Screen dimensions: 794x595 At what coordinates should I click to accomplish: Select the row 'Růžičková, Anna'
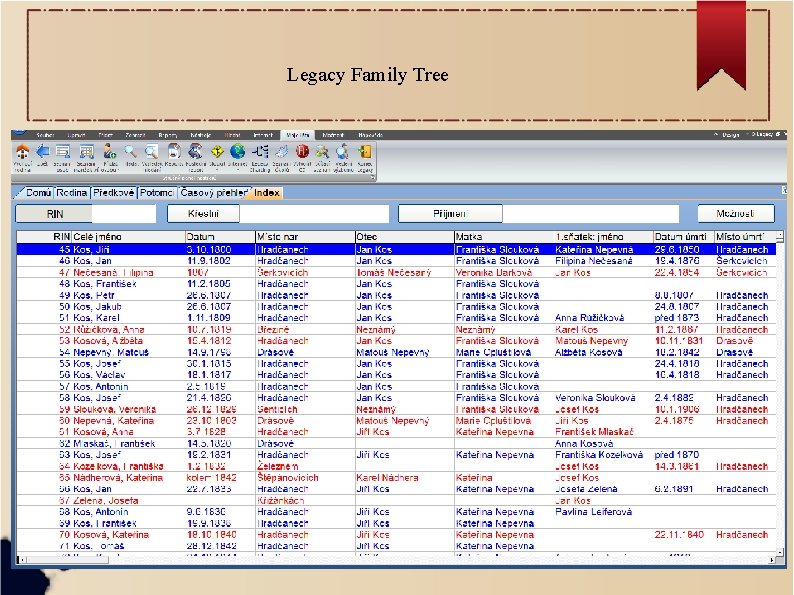[x=396, y=329]
